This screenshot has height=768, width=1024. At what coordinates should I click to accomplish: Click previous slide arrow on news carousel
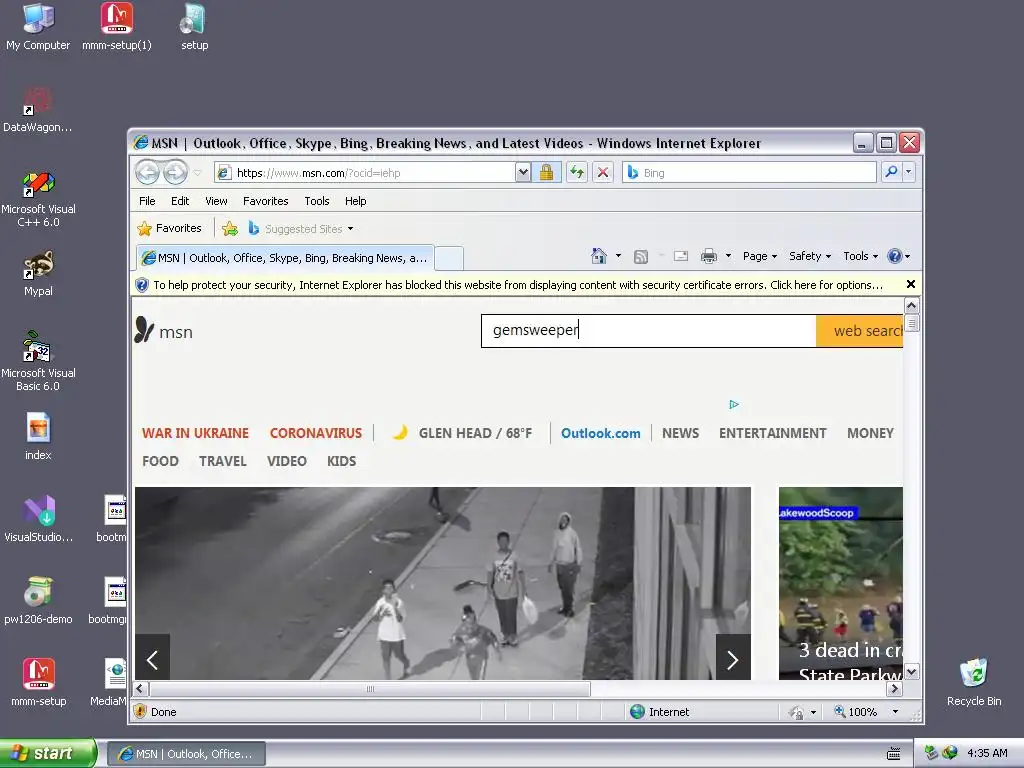point(152,660)
